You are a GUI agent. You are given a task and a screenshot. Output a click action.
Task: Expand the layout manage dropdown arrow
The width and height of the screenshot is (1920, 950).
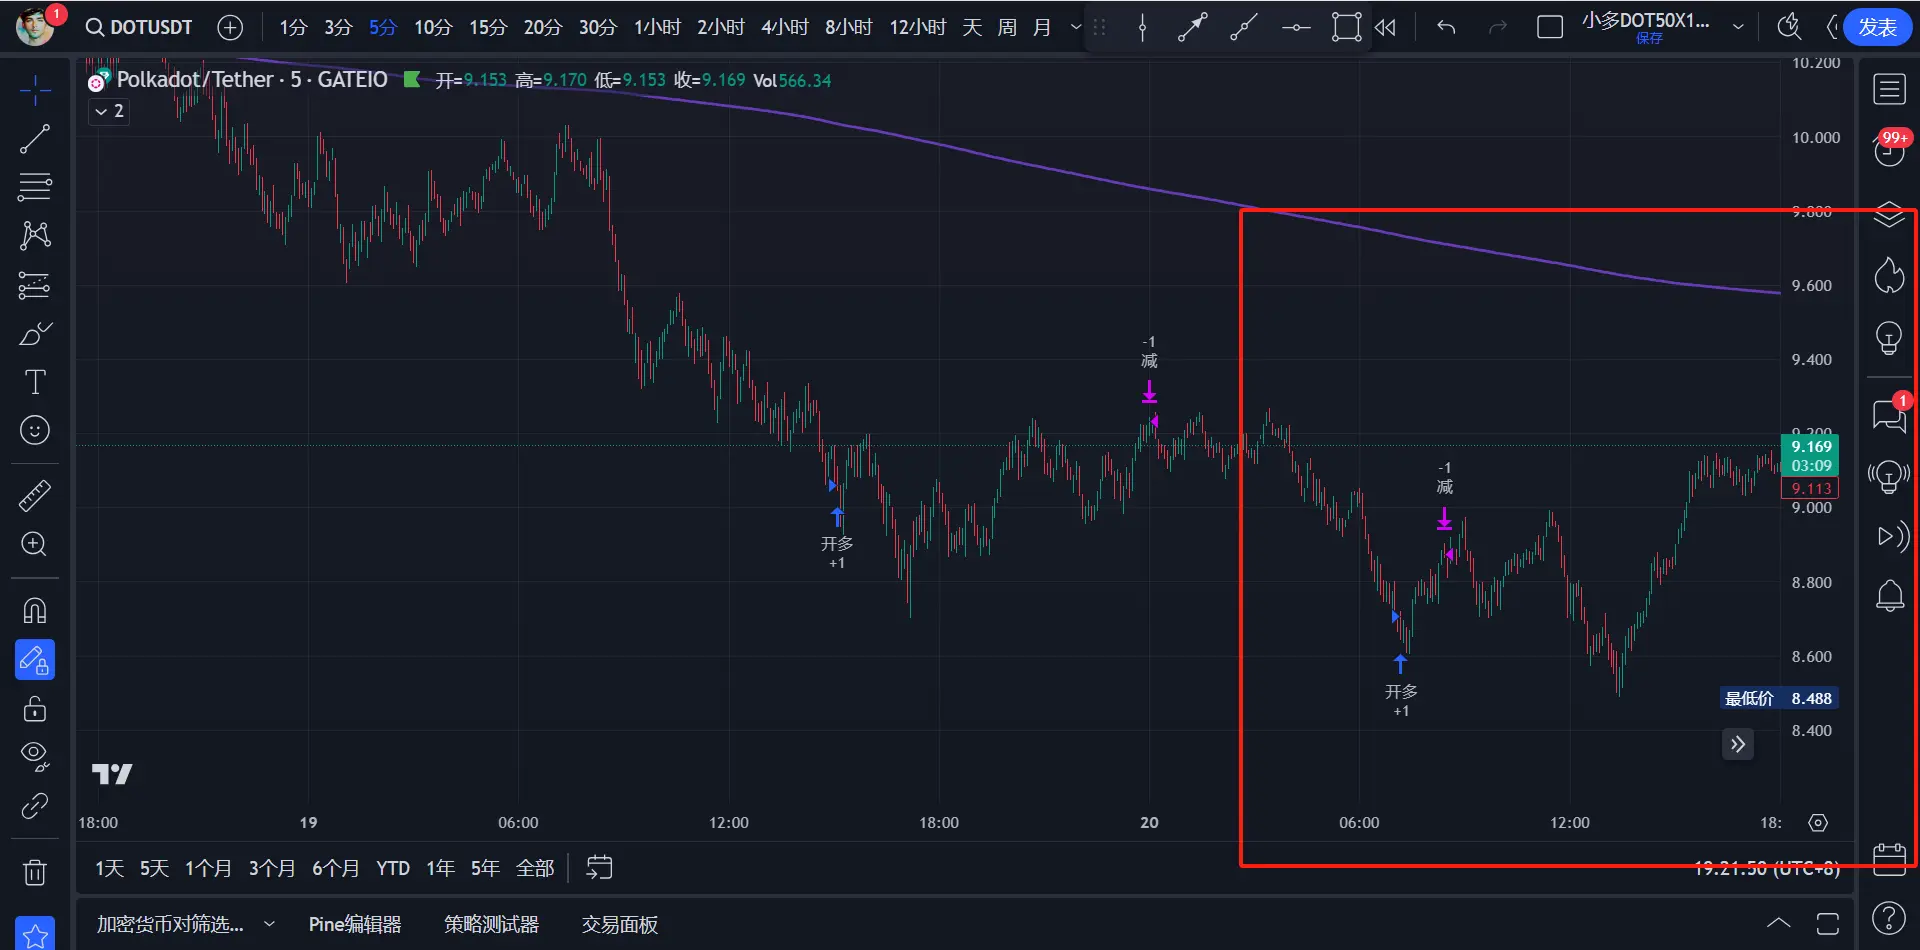point(1738,27)
